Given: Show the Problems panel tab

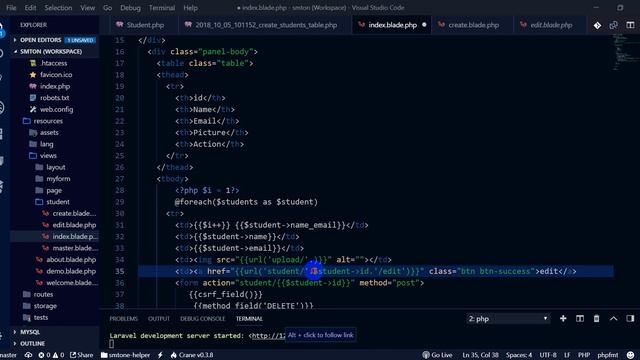Looking at the screenshot, I should [x=123, y=319].
